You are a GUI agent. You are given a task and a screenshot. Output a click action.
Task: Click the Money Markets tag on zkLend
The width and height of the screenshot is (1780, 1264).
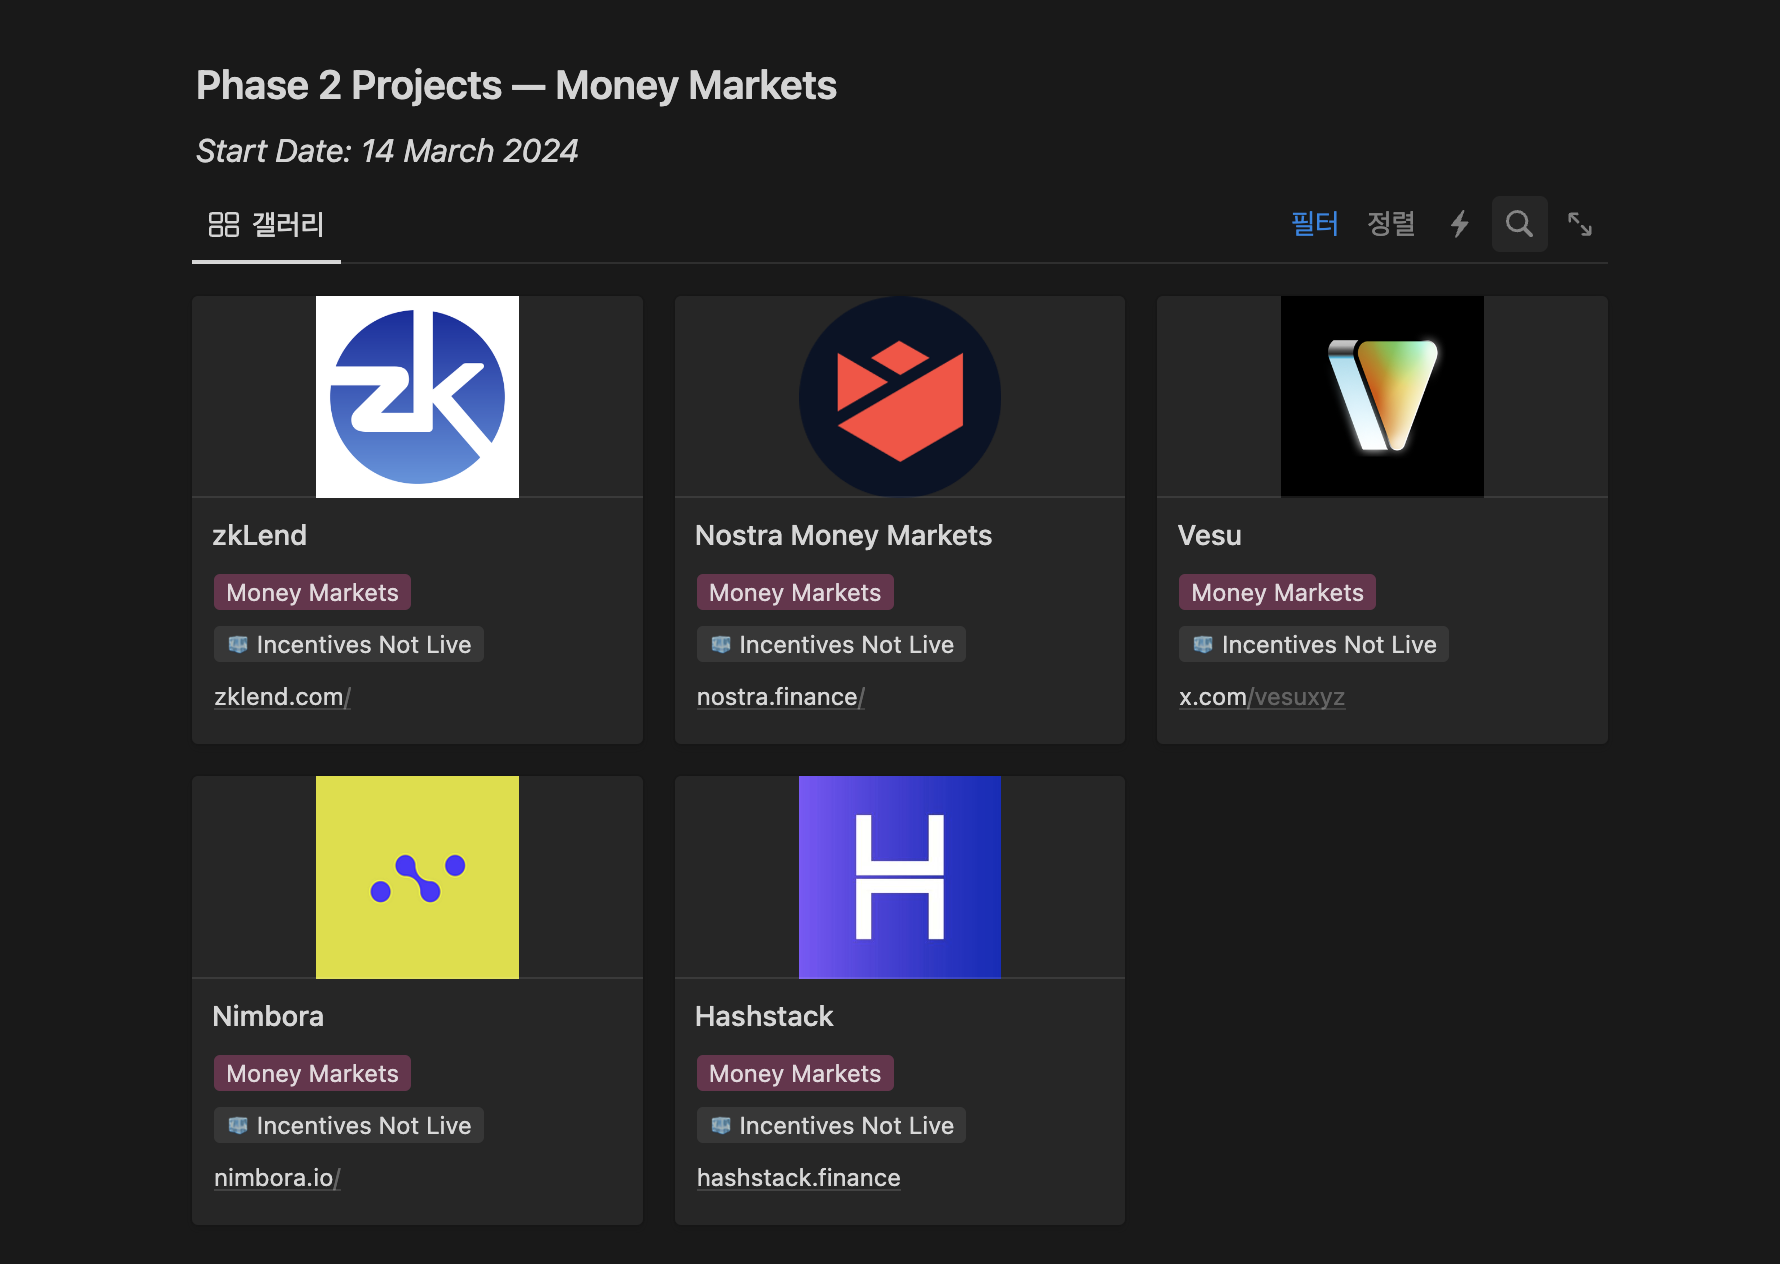[x=313, y=592]
